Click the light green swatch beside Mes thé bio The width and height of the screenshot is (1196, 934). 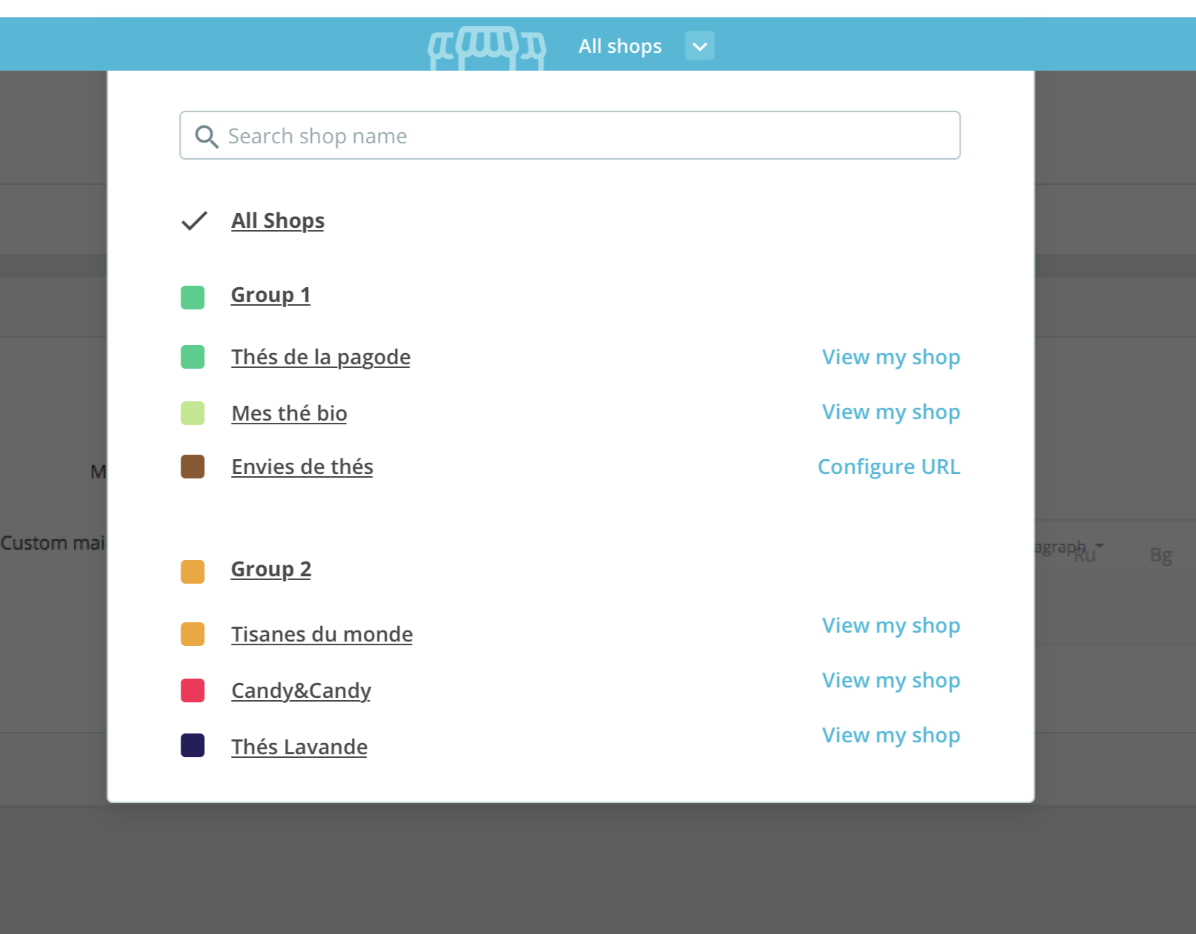[x=193, y=413]
